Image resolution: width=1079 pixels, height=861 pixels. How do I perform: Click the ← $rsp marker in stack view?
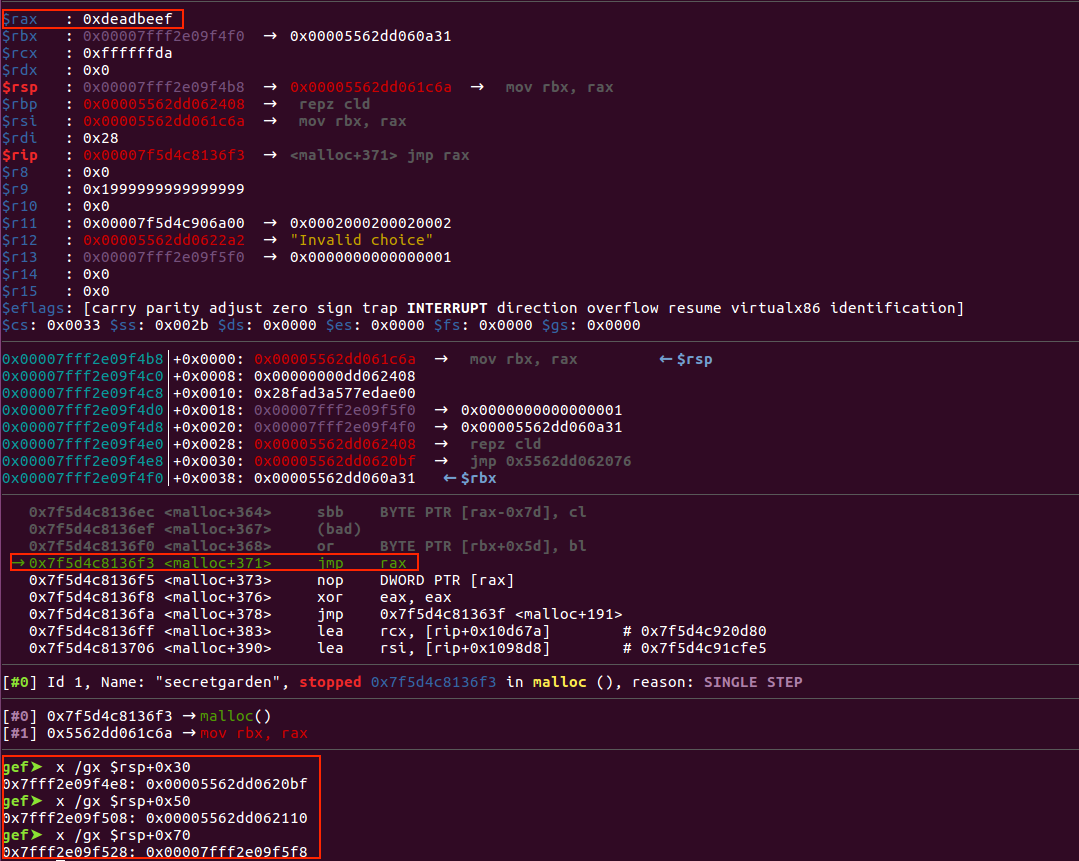[685, 359]
